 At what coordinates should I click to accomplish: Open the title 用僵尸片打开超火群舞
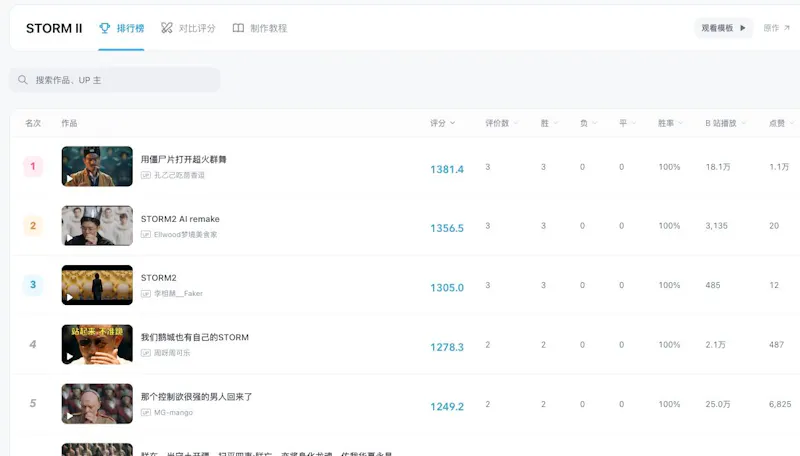184,159
